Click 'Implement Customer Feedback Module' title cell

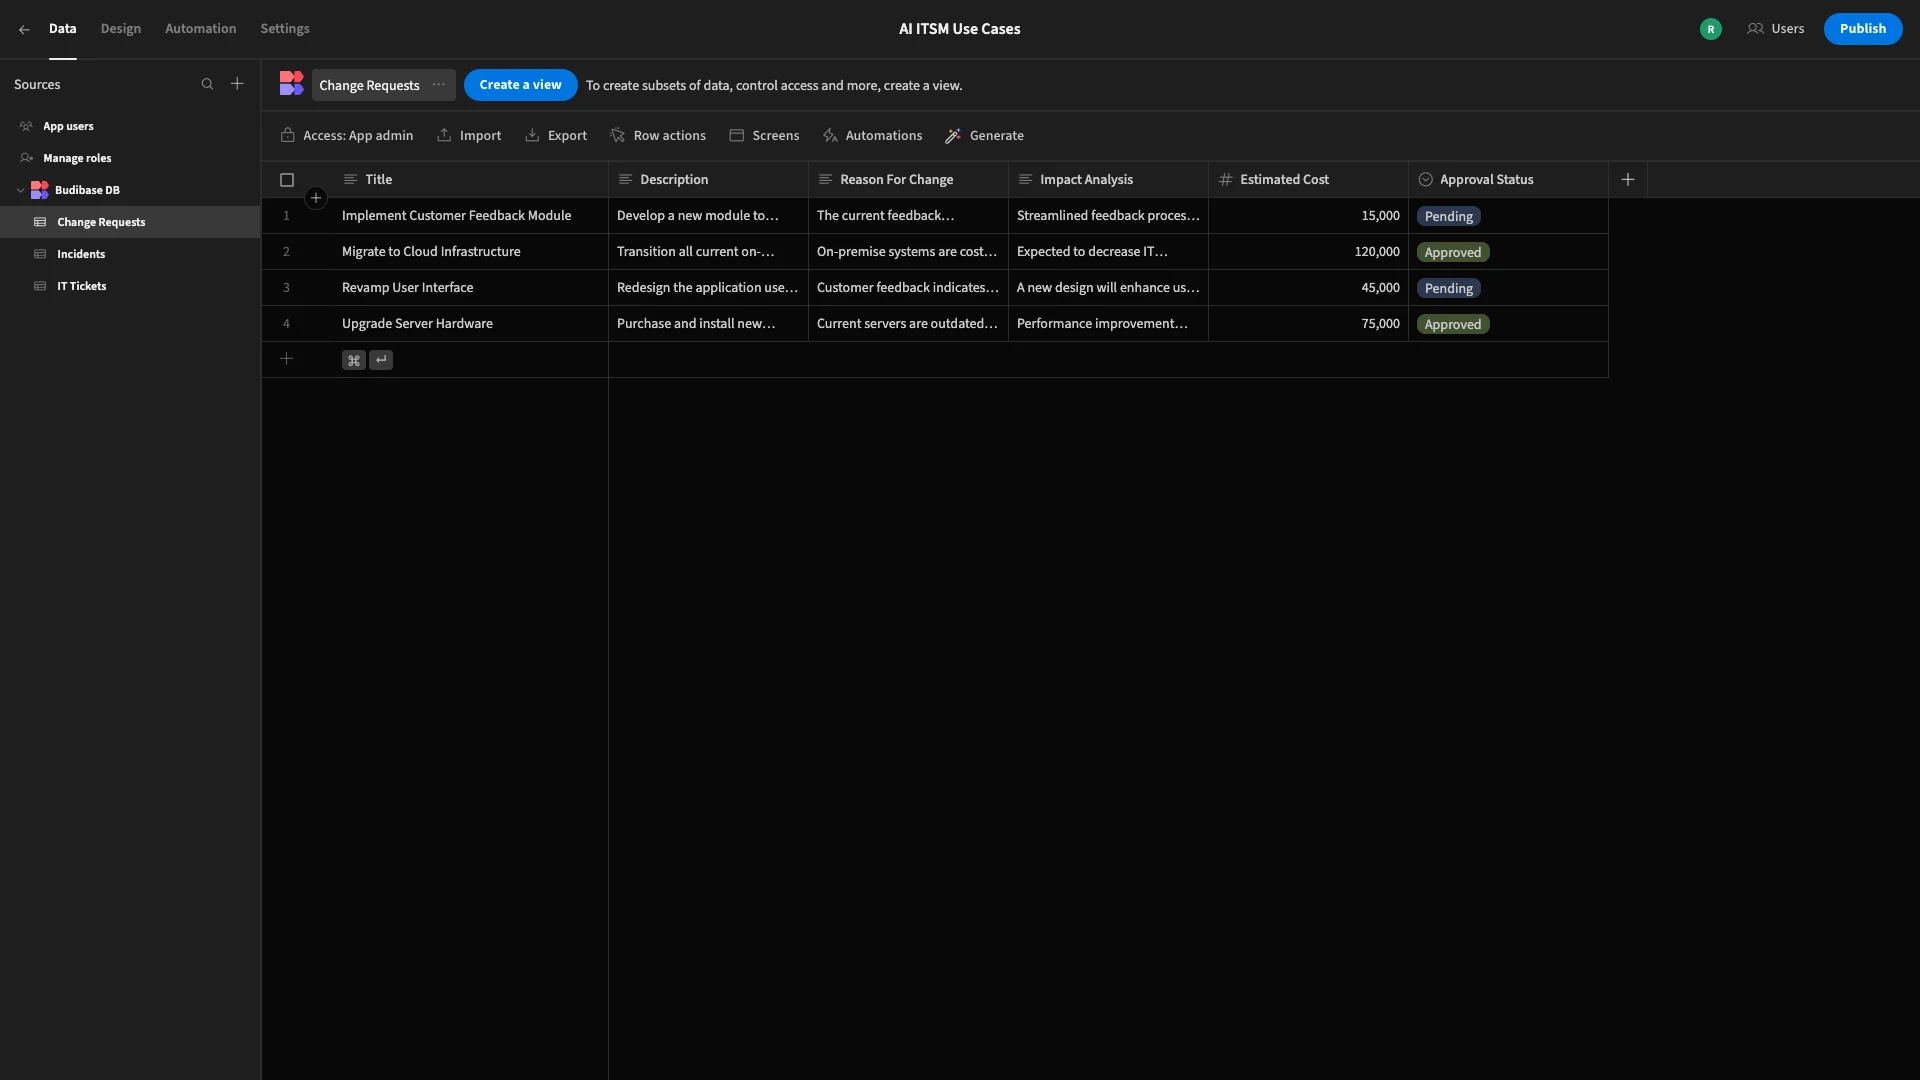pos(471,216)
